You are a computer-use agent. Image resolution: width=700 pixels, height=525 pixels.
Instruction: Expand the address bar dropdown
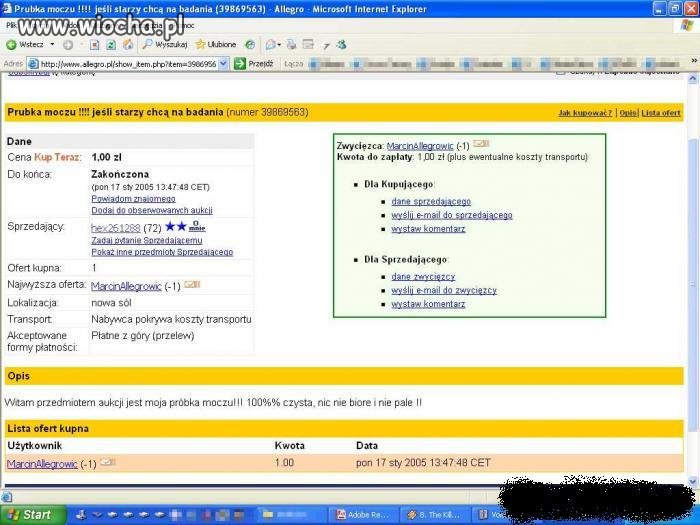(224, 64)
